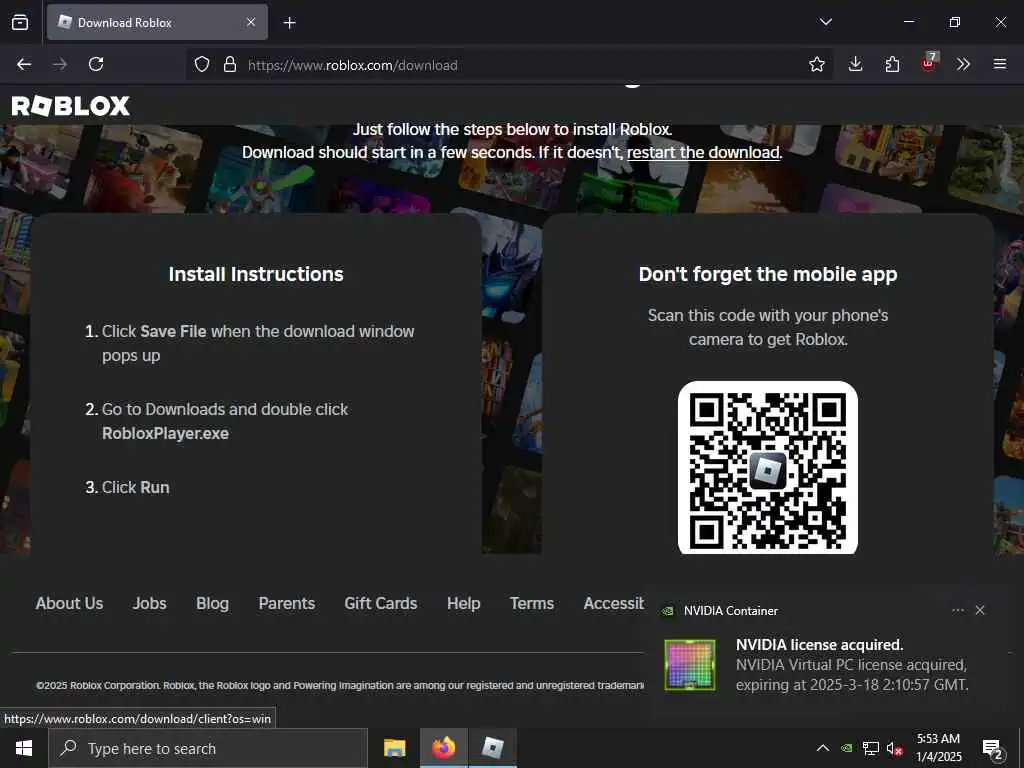This screenshot has height=768, width=1024.
Task: Go forward one page
Action: pyautogui.click(x=60, y=64)
